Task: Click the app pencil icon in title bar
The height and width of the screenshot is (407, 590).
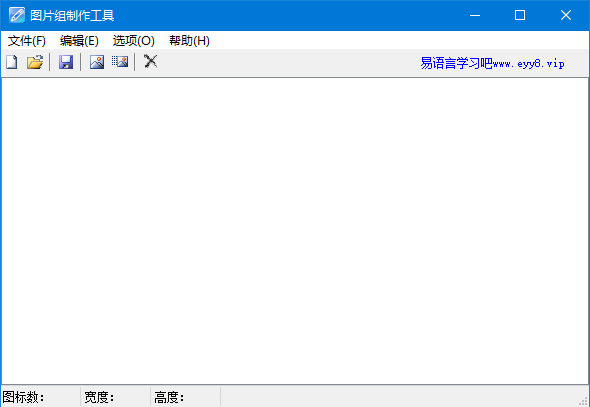Action: [17, 15]
